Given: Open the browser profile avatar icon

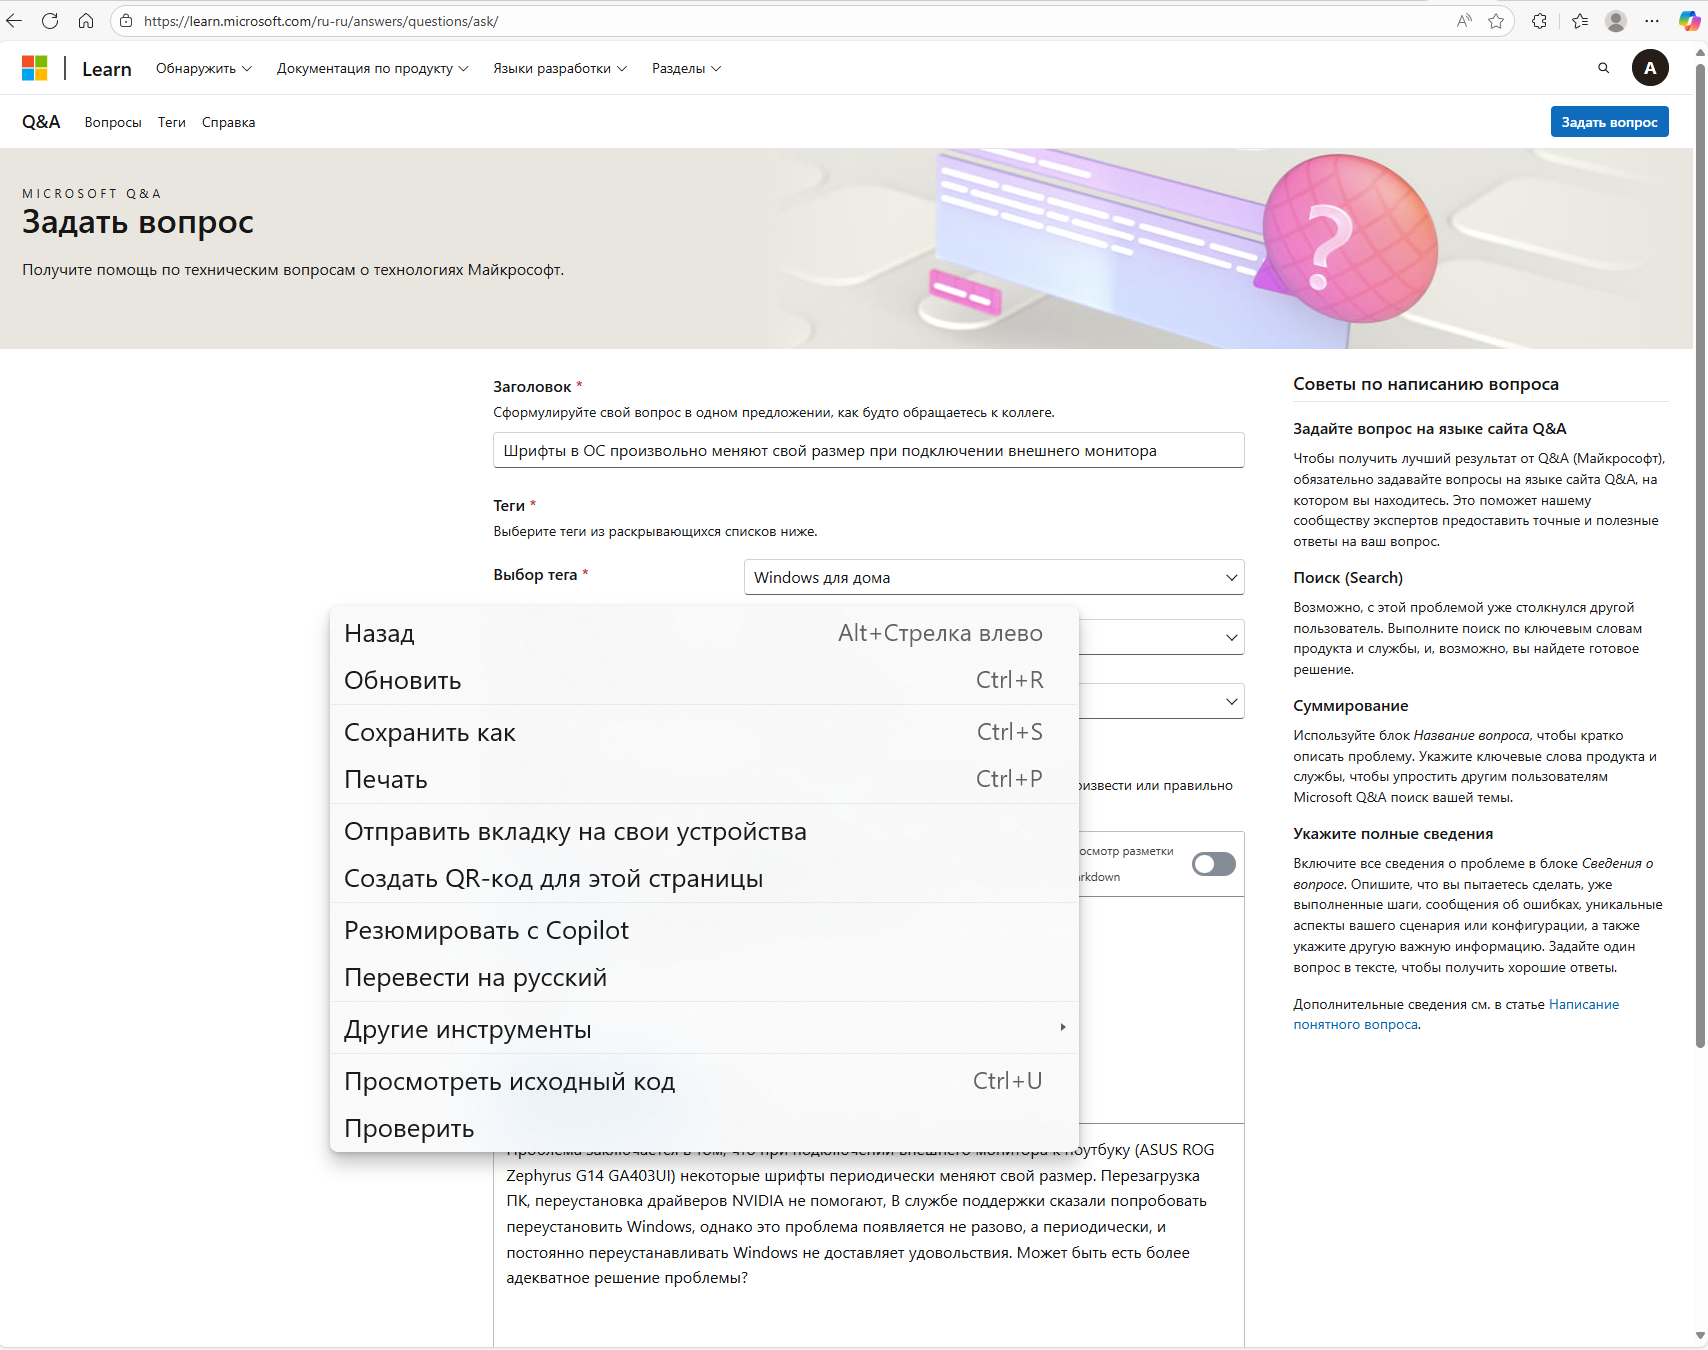Looking at the screenshot, I should point(1616,21).
